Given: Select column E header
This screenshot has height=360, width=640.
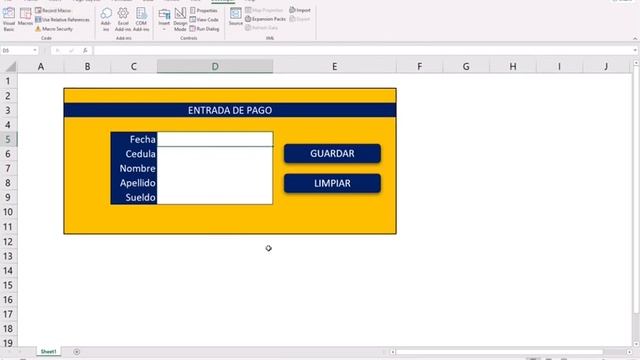Looking at the screenshot, I should 335,67.
